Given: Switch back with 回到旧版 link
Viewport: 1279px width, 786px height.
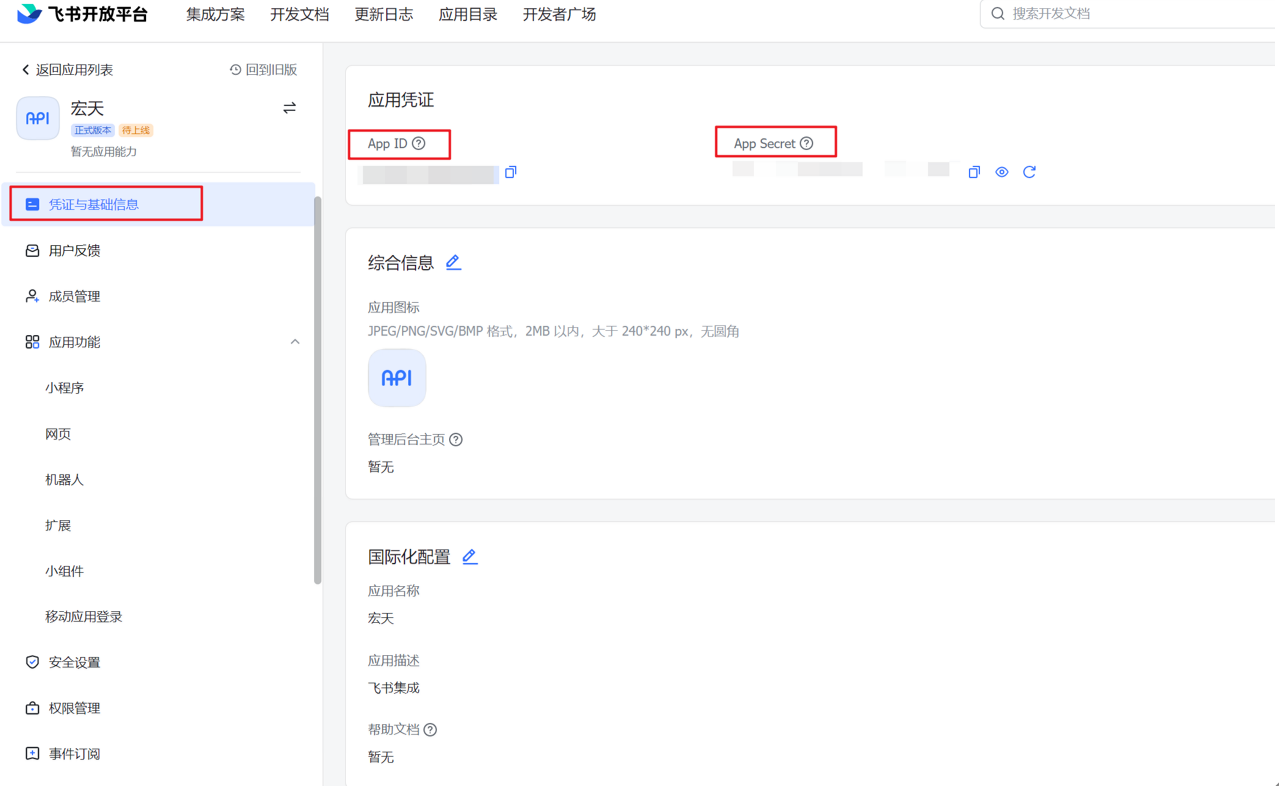Looking at the screenshot, I should pyautogui.click(x=263, y=70).
